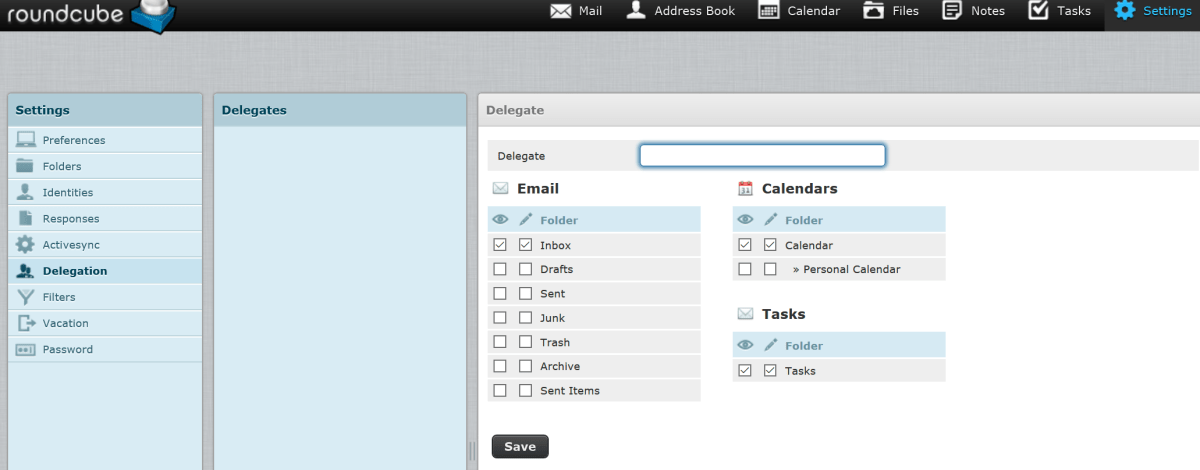Open the Mail envelope icon
Screen dimensions: 1200x470
[x=561, y=11]
